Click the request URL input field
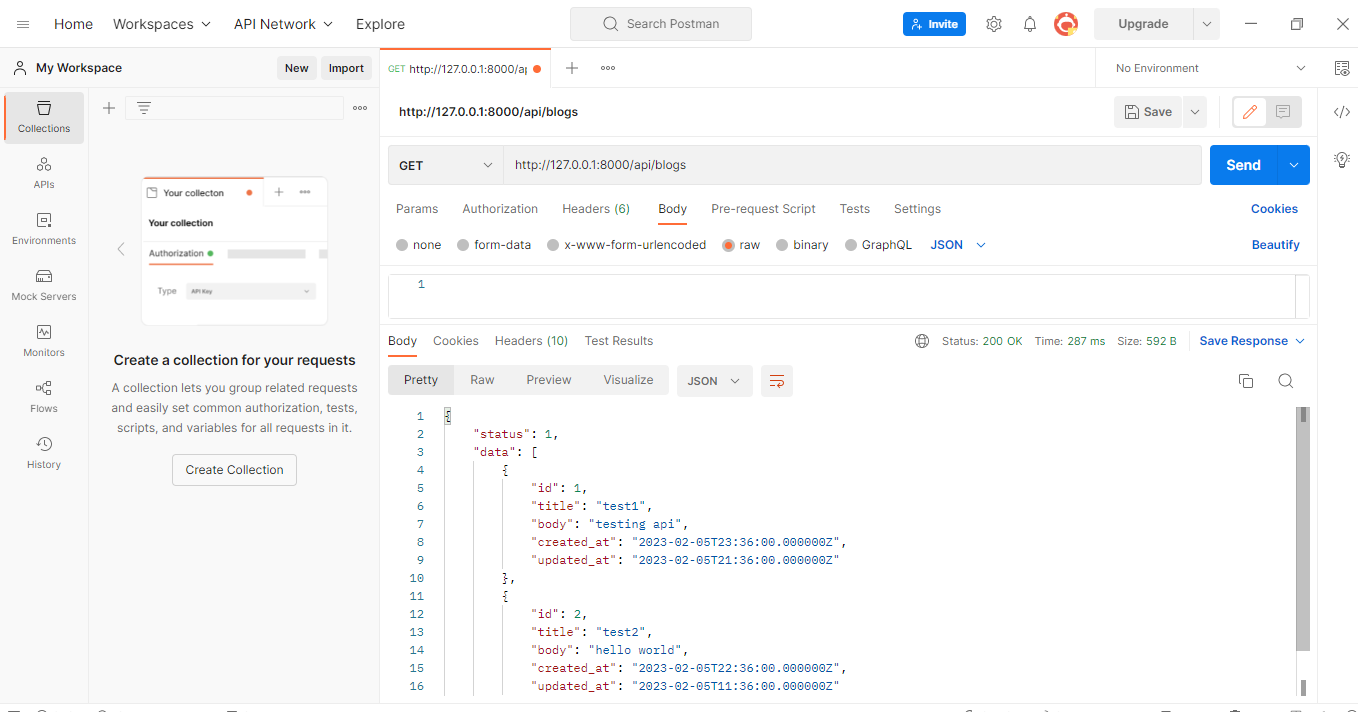 point(852,165)
